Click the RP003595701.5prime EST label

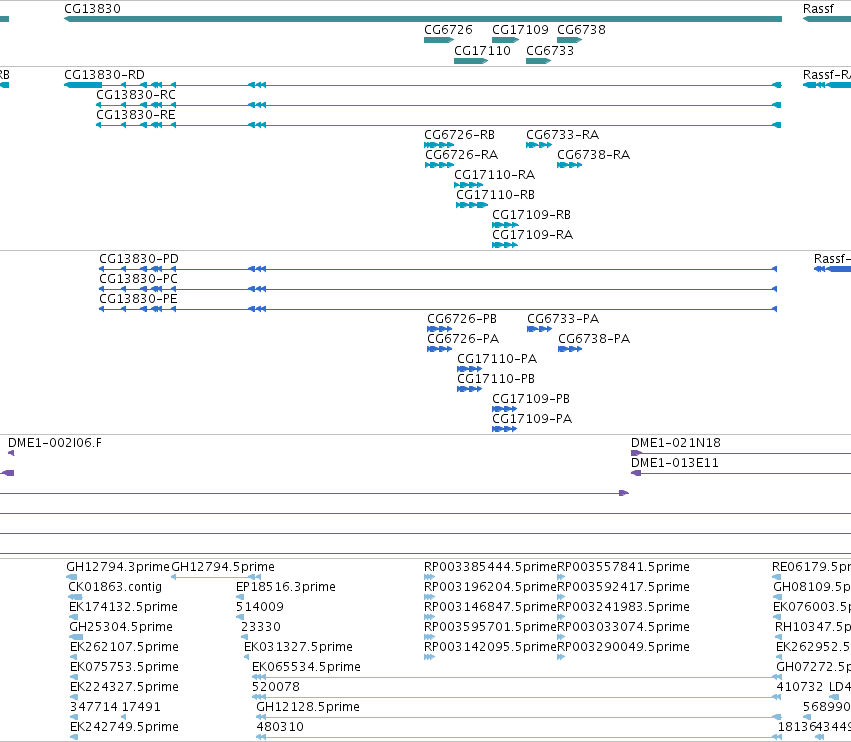point(490,627)
